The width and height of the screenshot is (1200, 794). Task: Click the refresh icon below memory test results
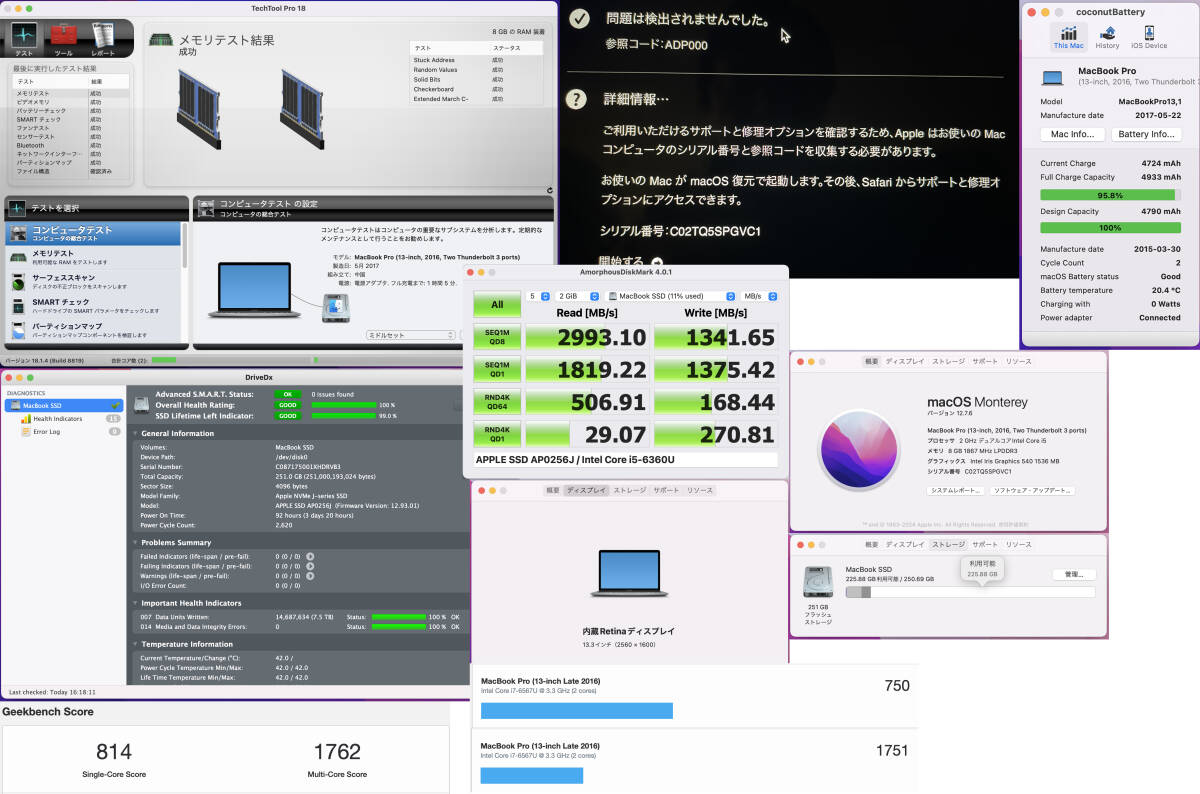549,189
